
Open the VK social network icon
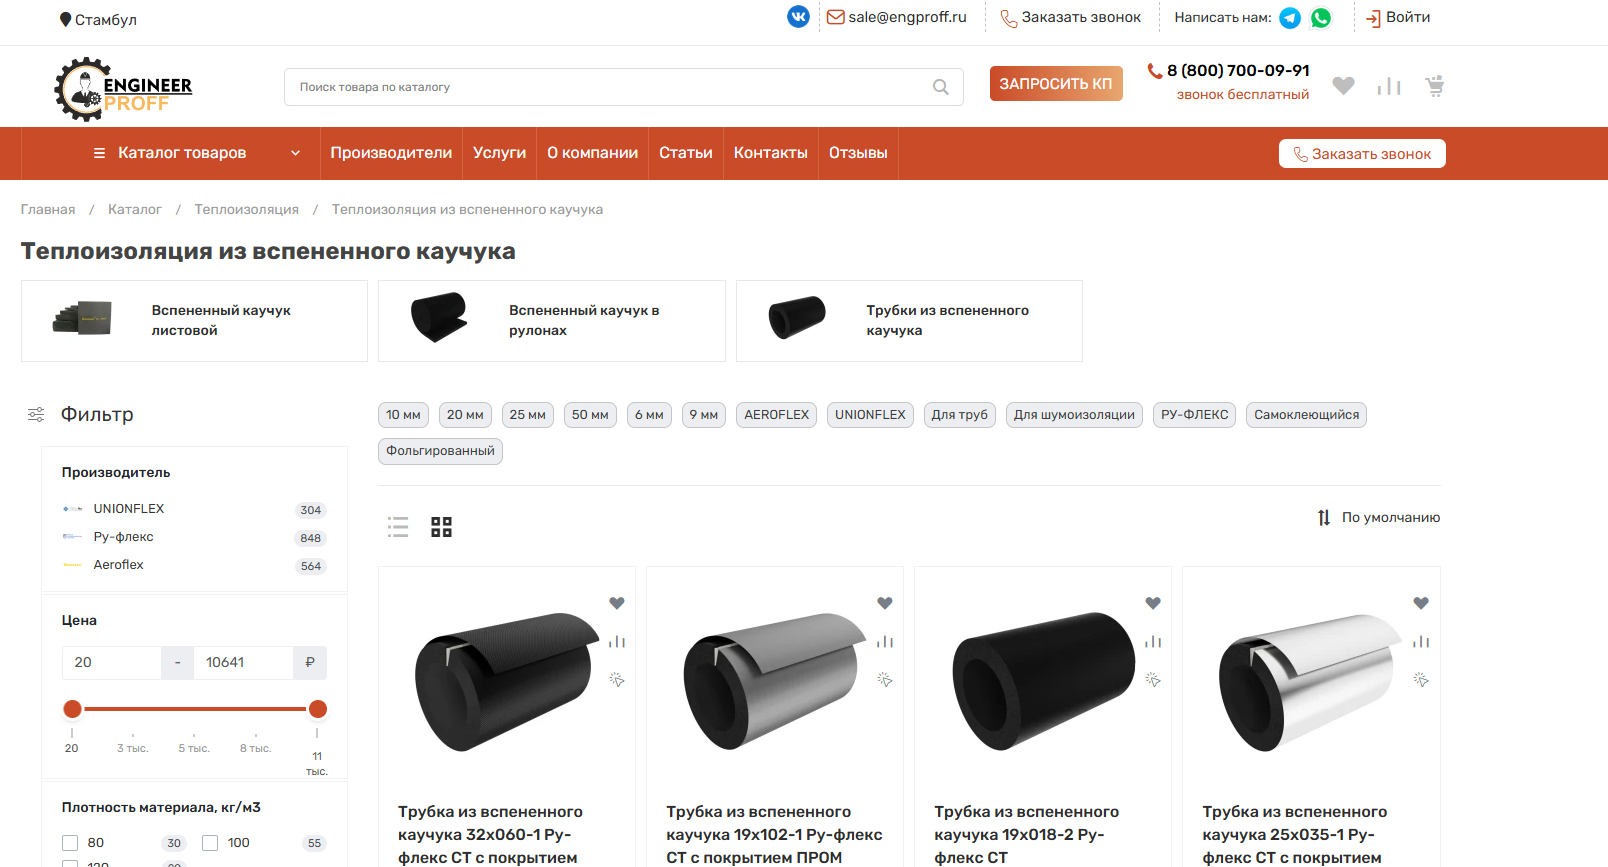coord(798,17)
